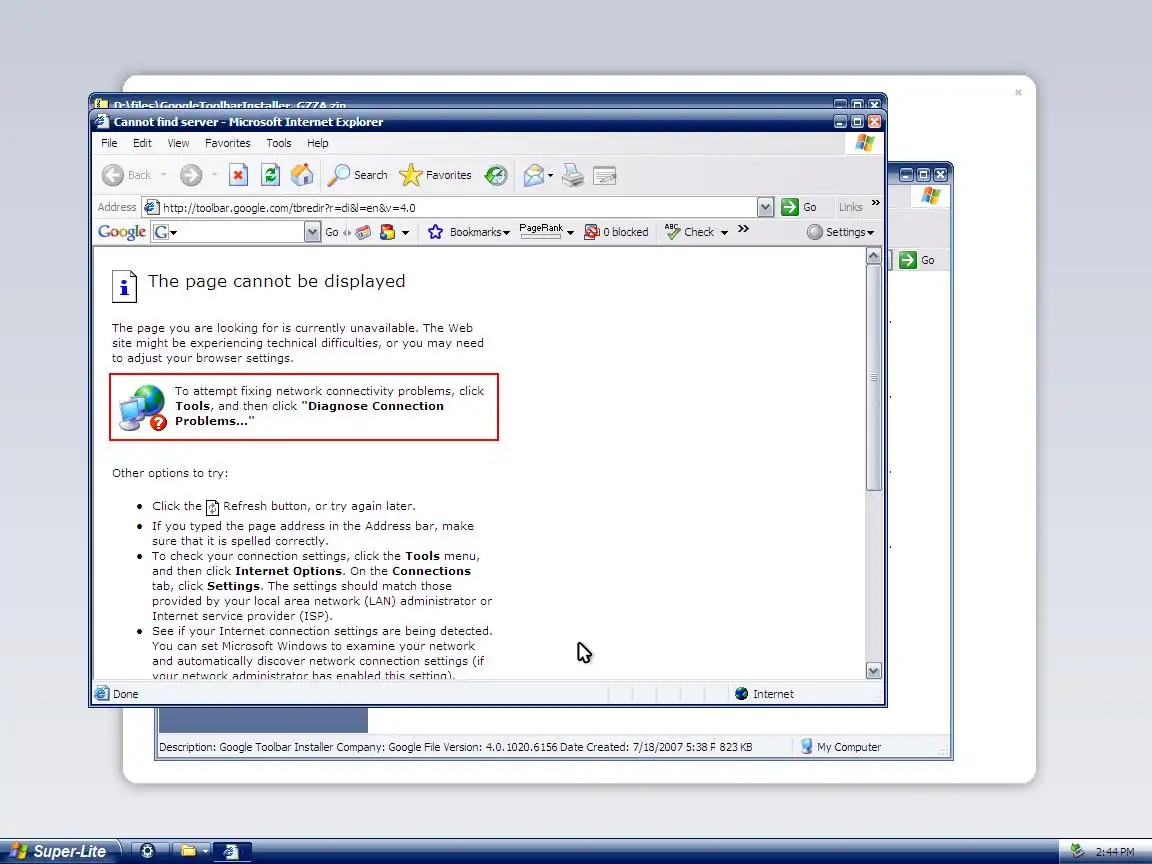Click the Google toolbar news icon
1152x864 pixels.
(363, 232)
